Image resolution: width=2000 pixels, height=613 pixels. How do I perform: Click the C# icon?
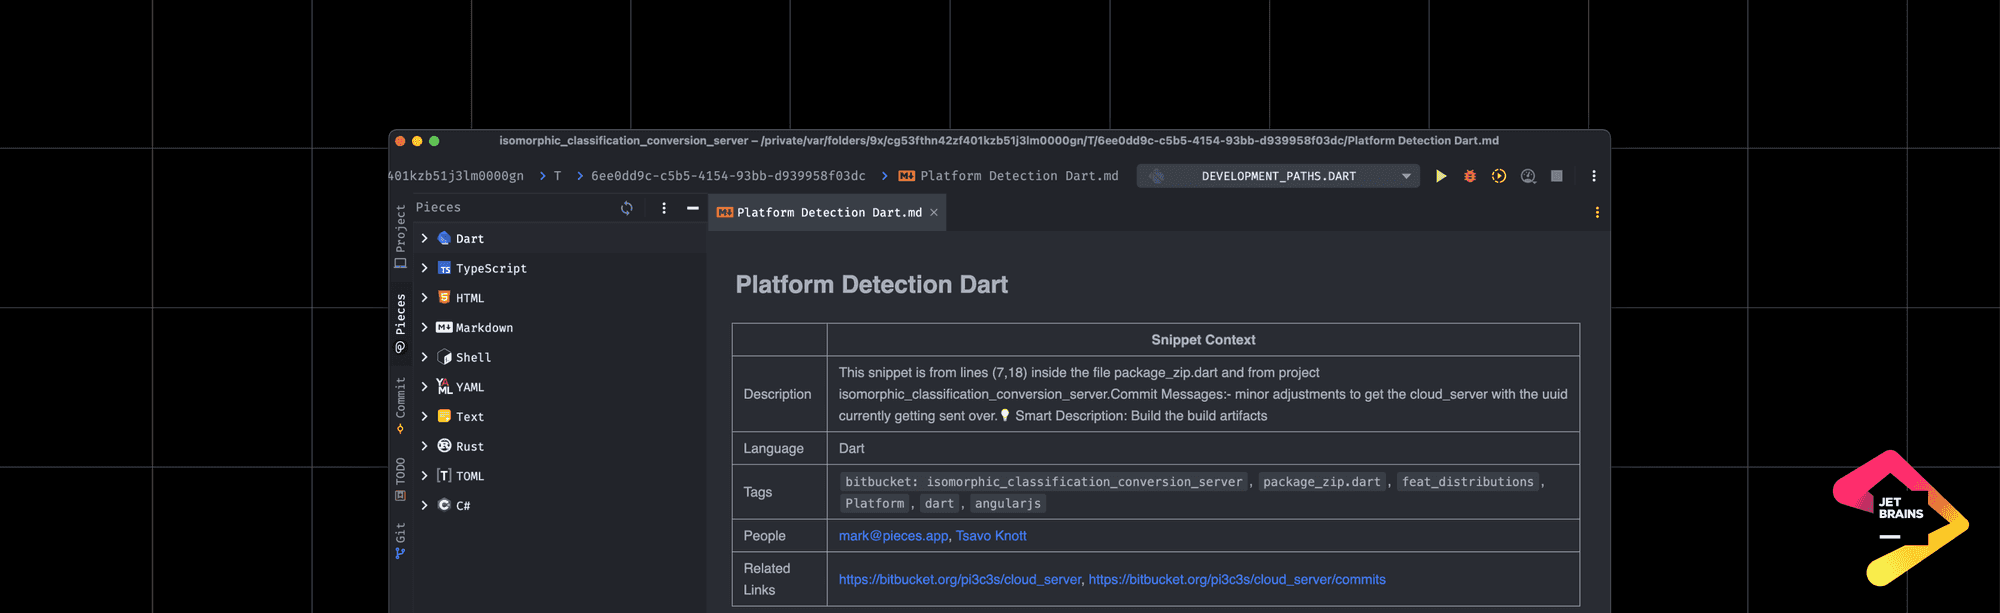(x=444, y=505)
